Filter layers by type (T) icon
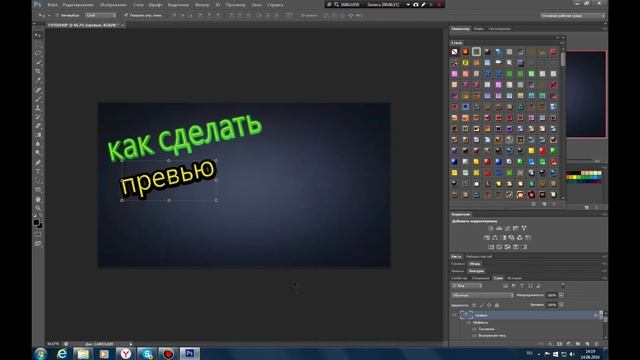 [x=522, y=286]
